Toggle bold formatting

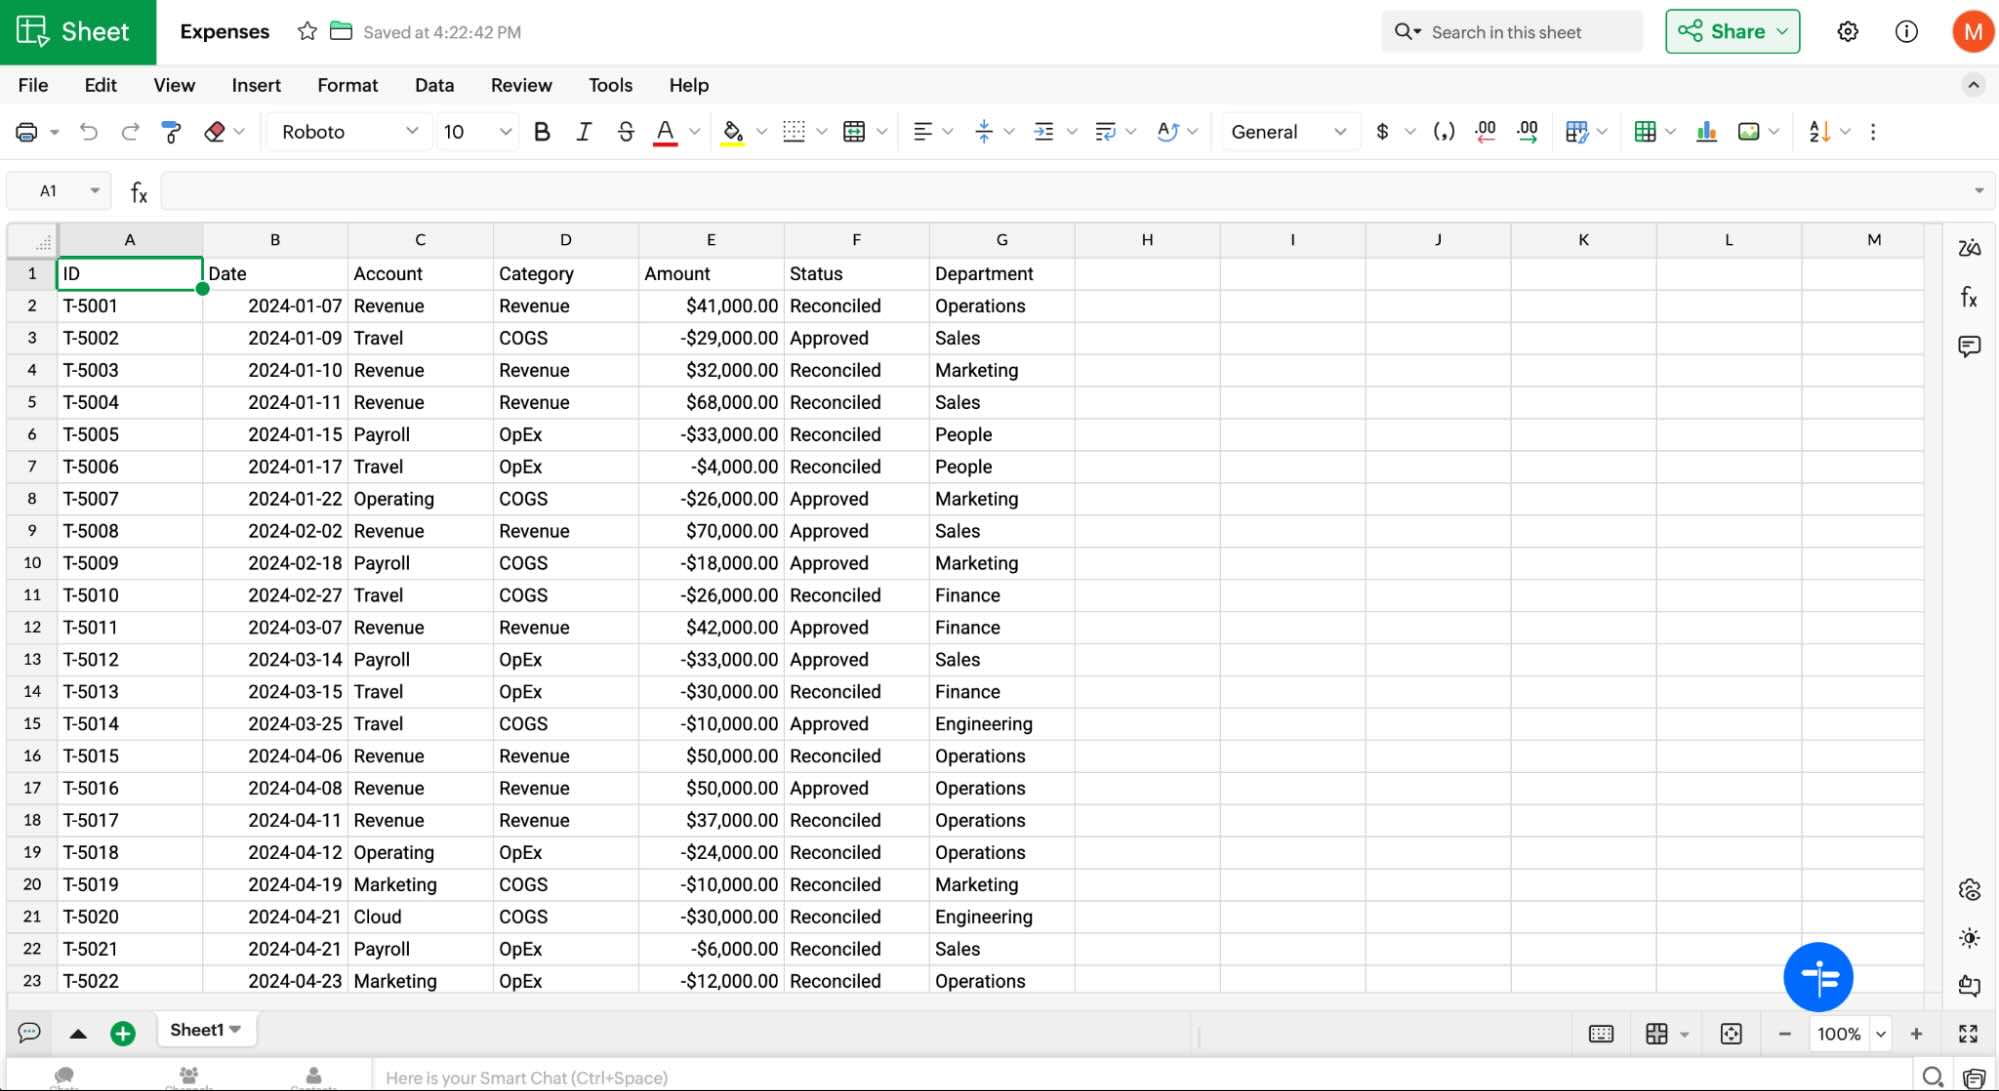point(542,132)
